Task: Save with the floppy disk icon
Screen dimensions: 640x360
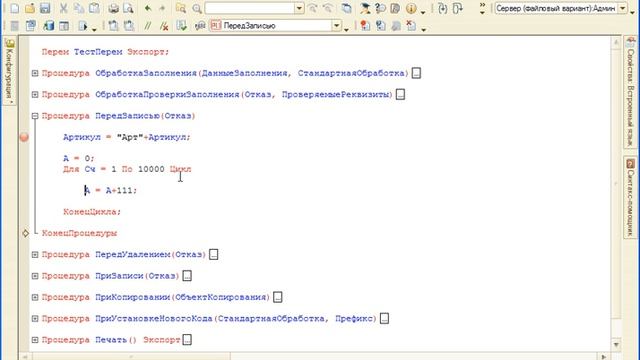Action: click(x=45, y=8)
